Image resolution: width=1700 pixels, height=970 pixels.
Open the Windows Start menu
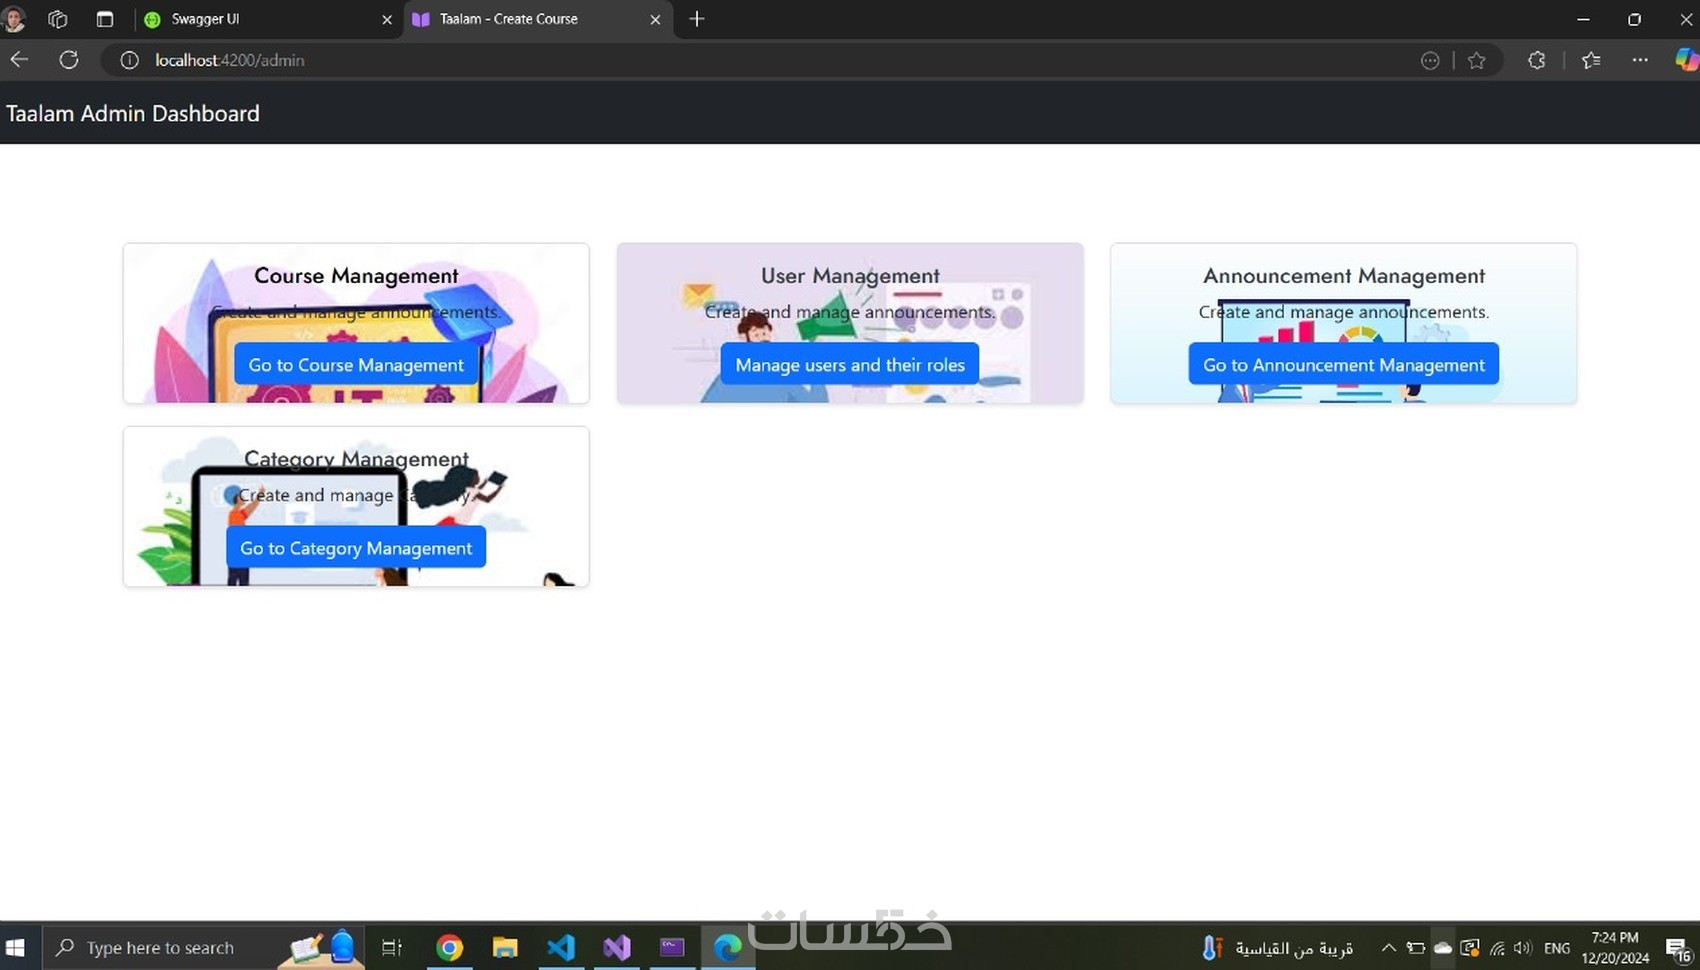(x=15, y=947)
